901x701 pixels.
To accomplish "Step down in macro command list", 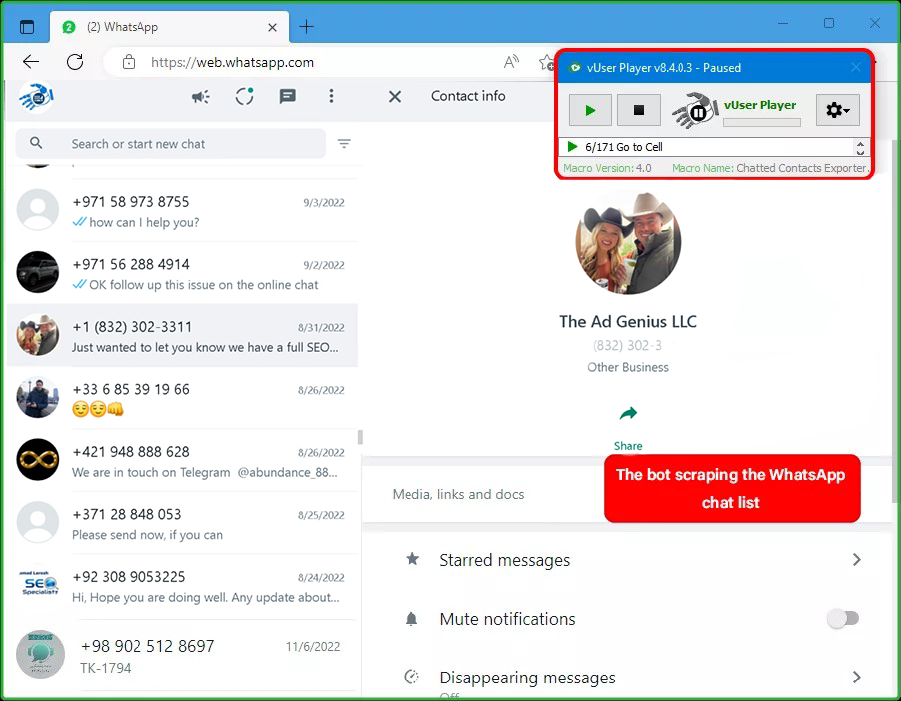I will point(860,152).
